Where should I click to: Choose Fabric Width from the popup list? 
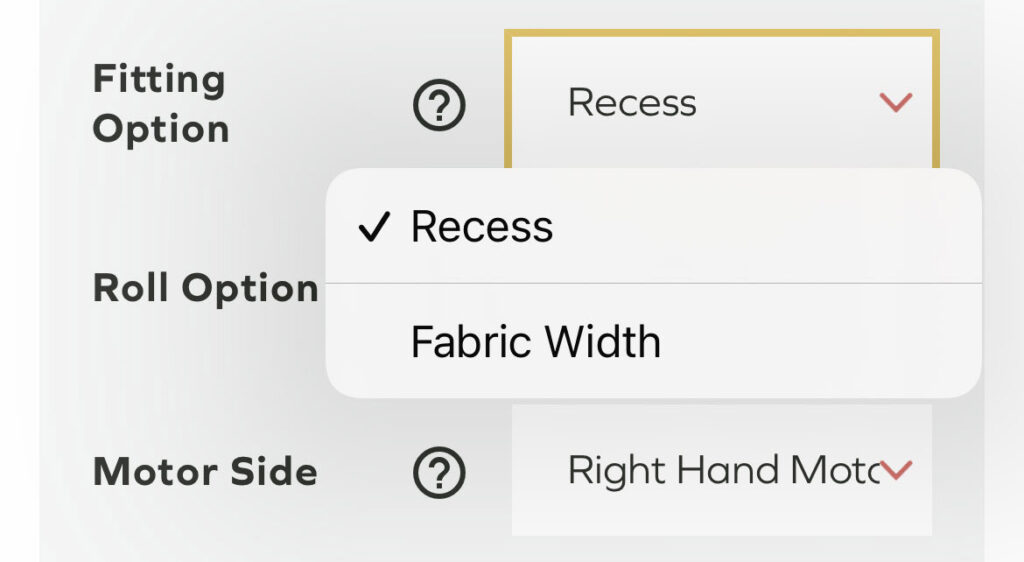point(535,343)
